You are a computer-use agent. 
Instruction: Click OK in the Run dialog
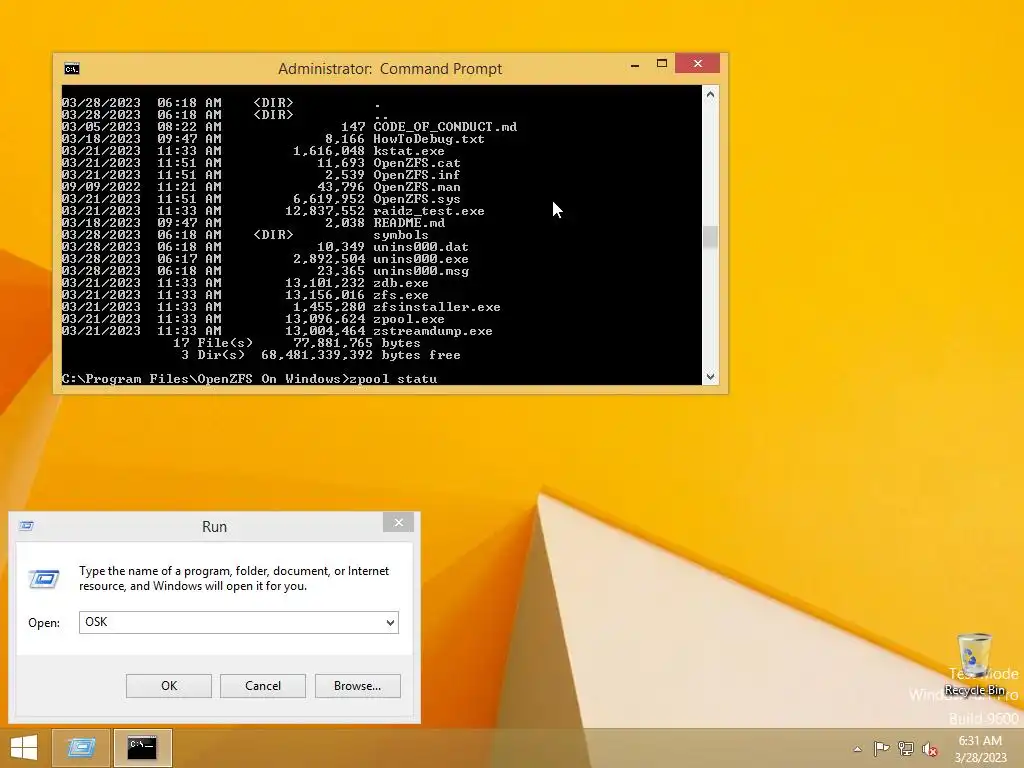click(x=168, y=686)
